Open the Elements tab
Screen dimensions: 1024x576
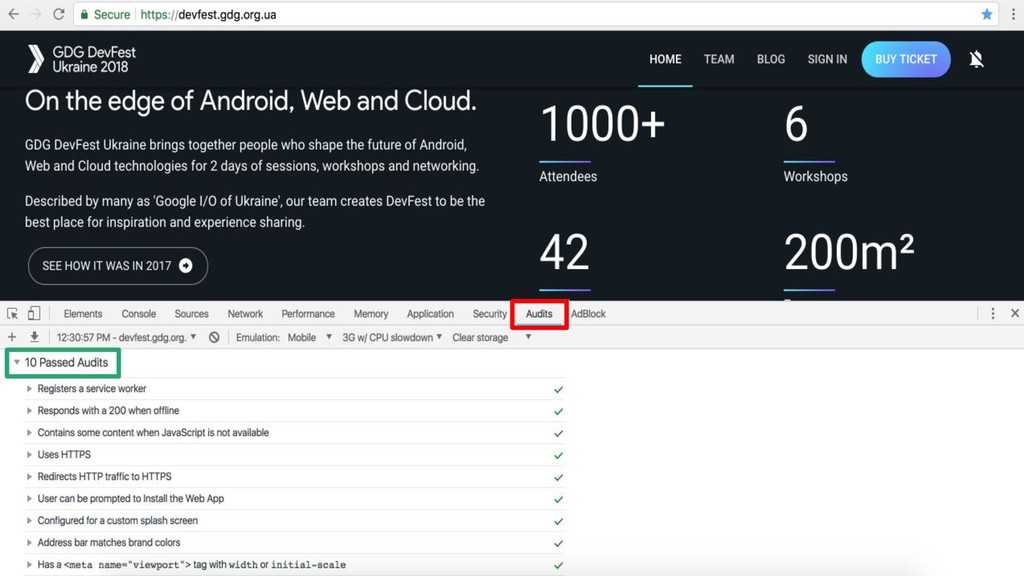click(83, 313)
